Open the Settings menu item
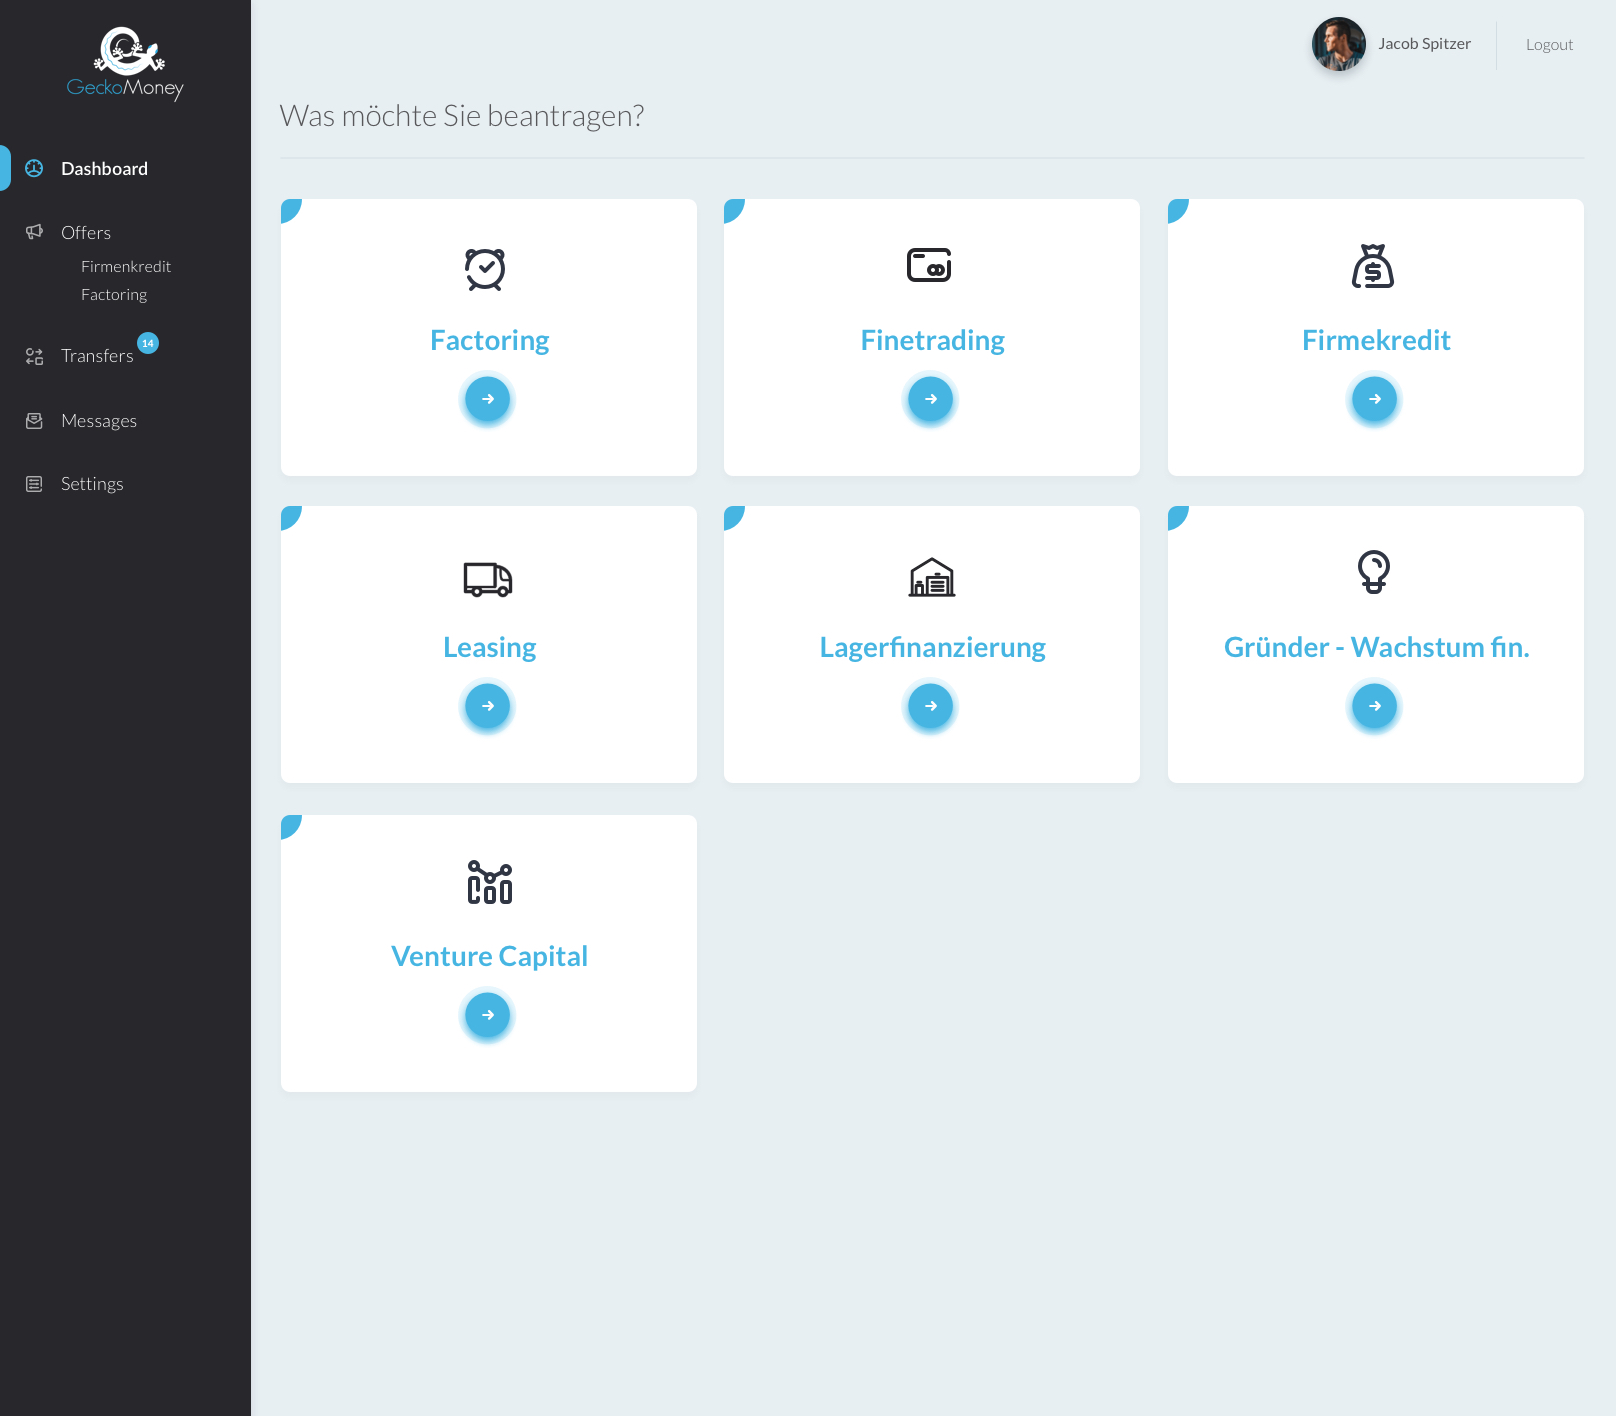Image resolution: width=1616 pixels, height=1416 pixels. (92, 484)
